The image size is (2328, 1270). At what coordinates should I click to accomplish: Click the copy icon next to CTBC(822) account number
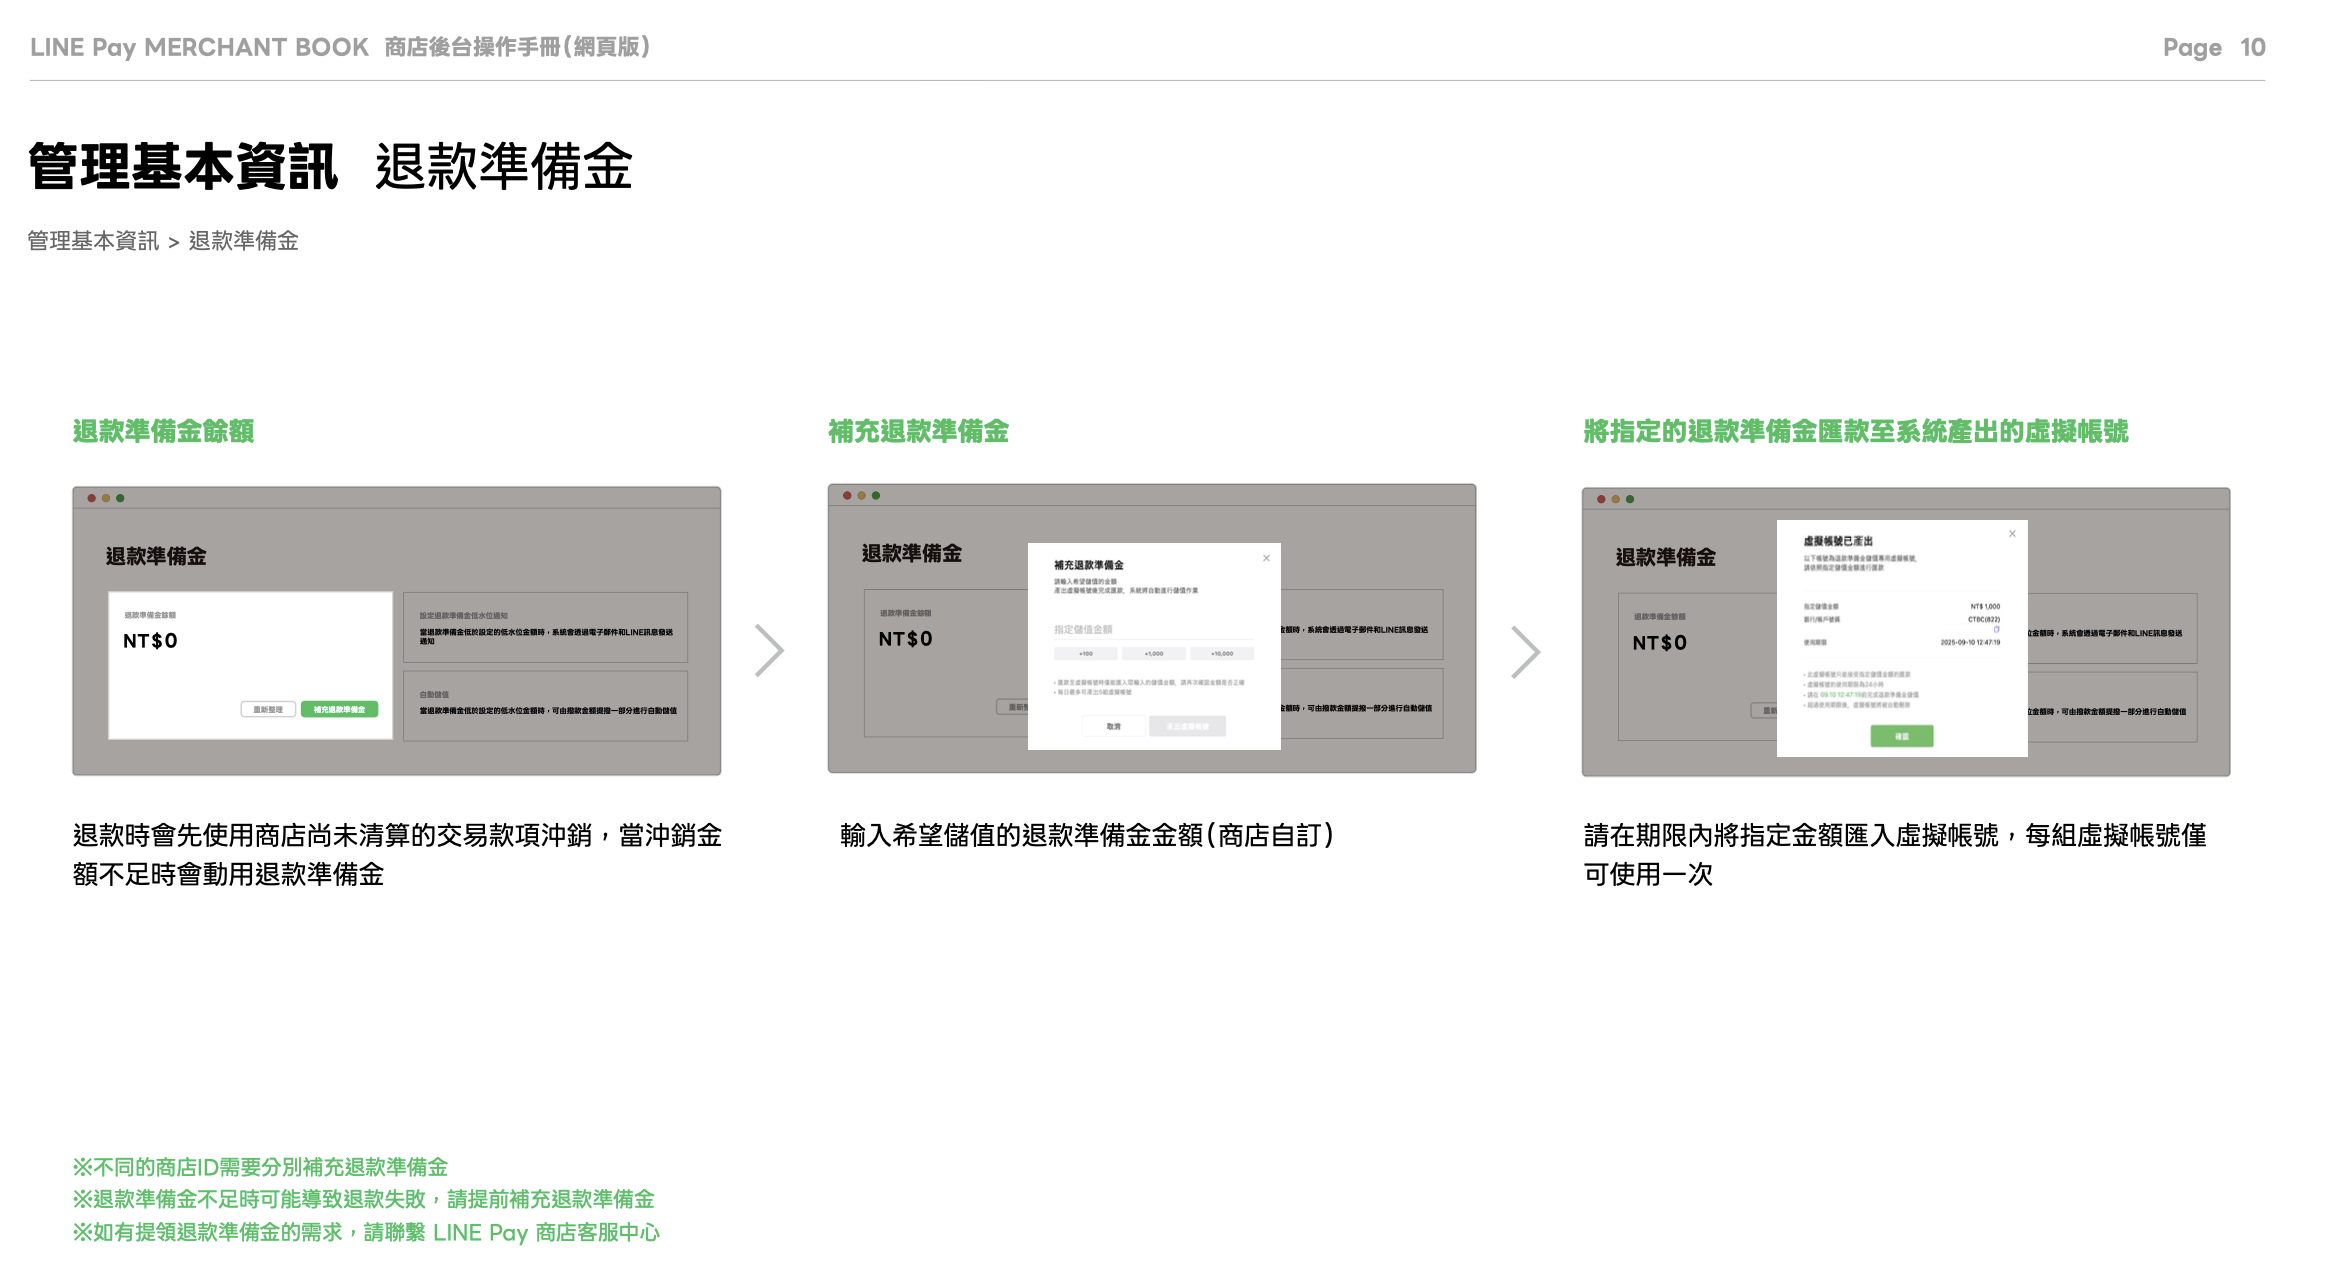[x=1996, y=630]
